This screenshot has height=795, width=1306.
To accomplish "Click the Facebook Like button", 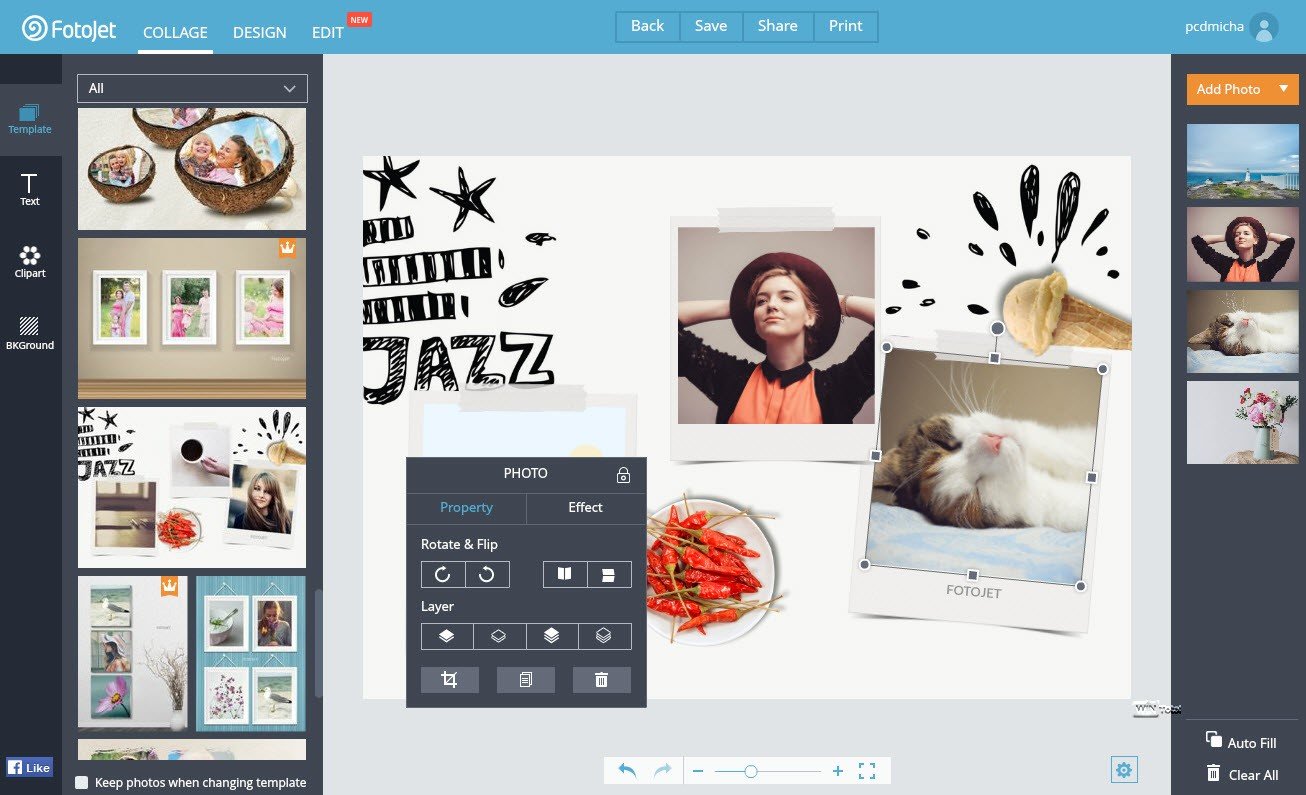I will coord(30,768).
